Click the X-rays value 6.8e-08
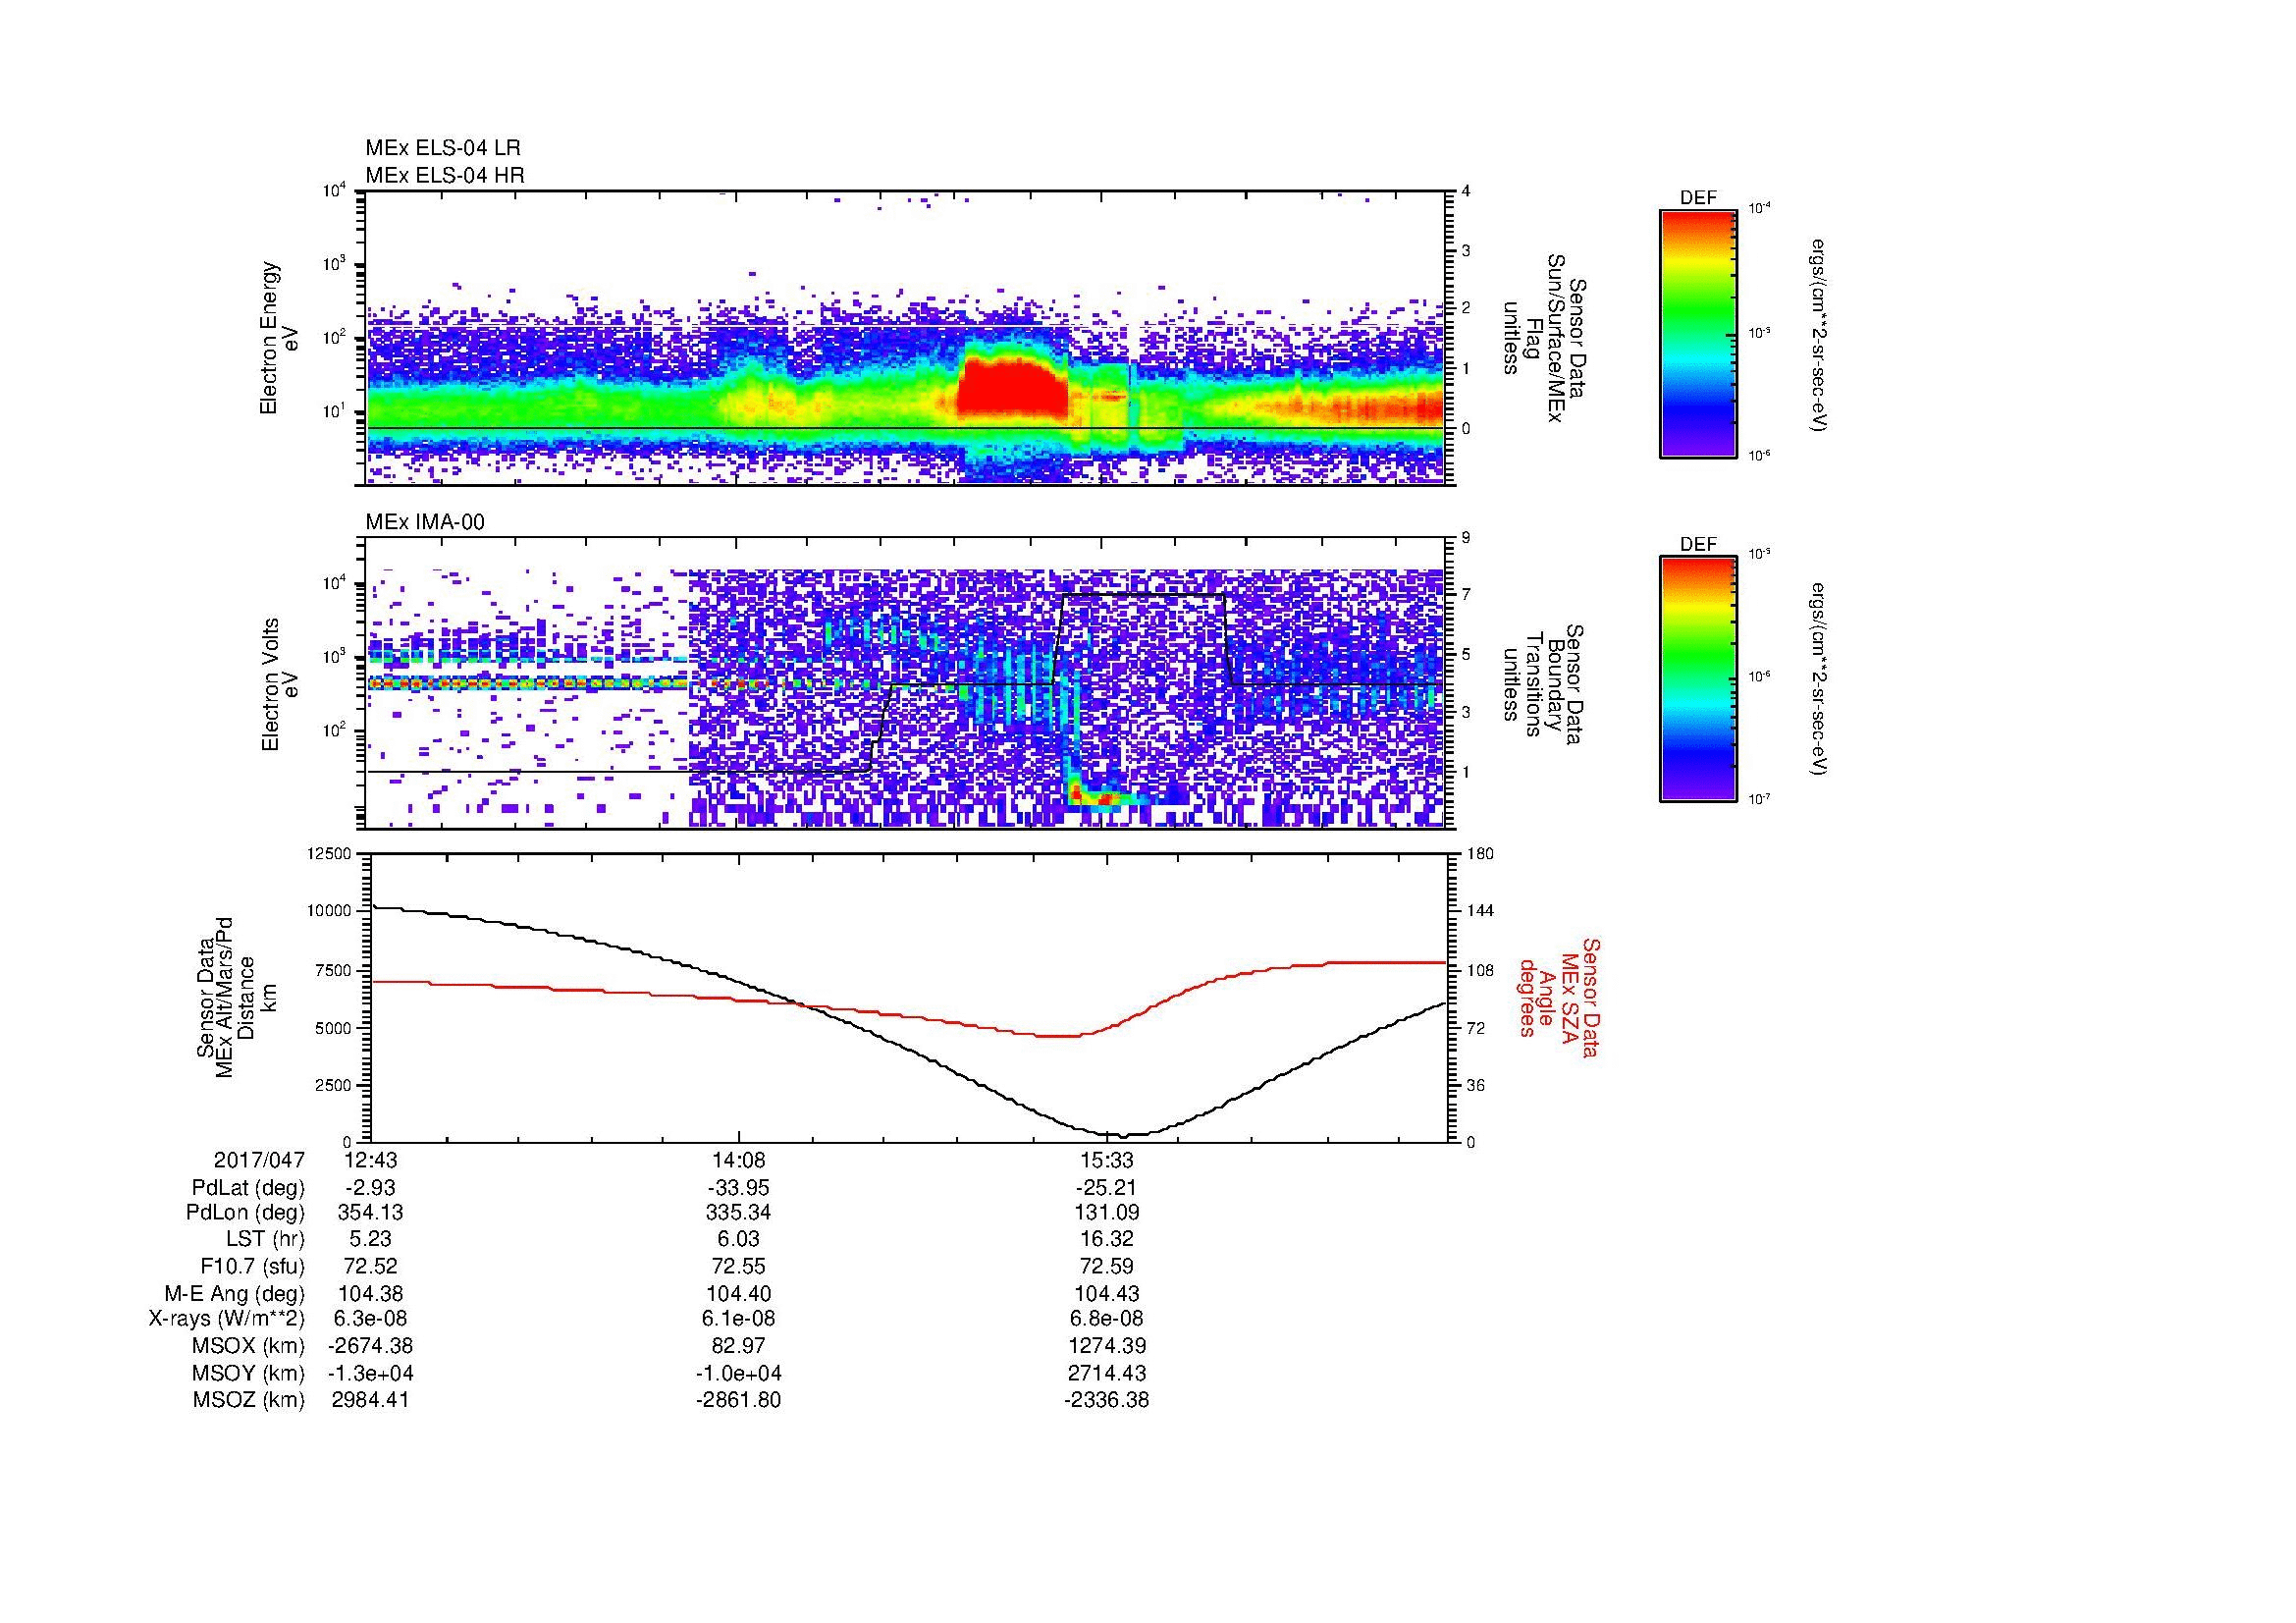Screen dimensions: 2296x1623 coord(1106,1319)
